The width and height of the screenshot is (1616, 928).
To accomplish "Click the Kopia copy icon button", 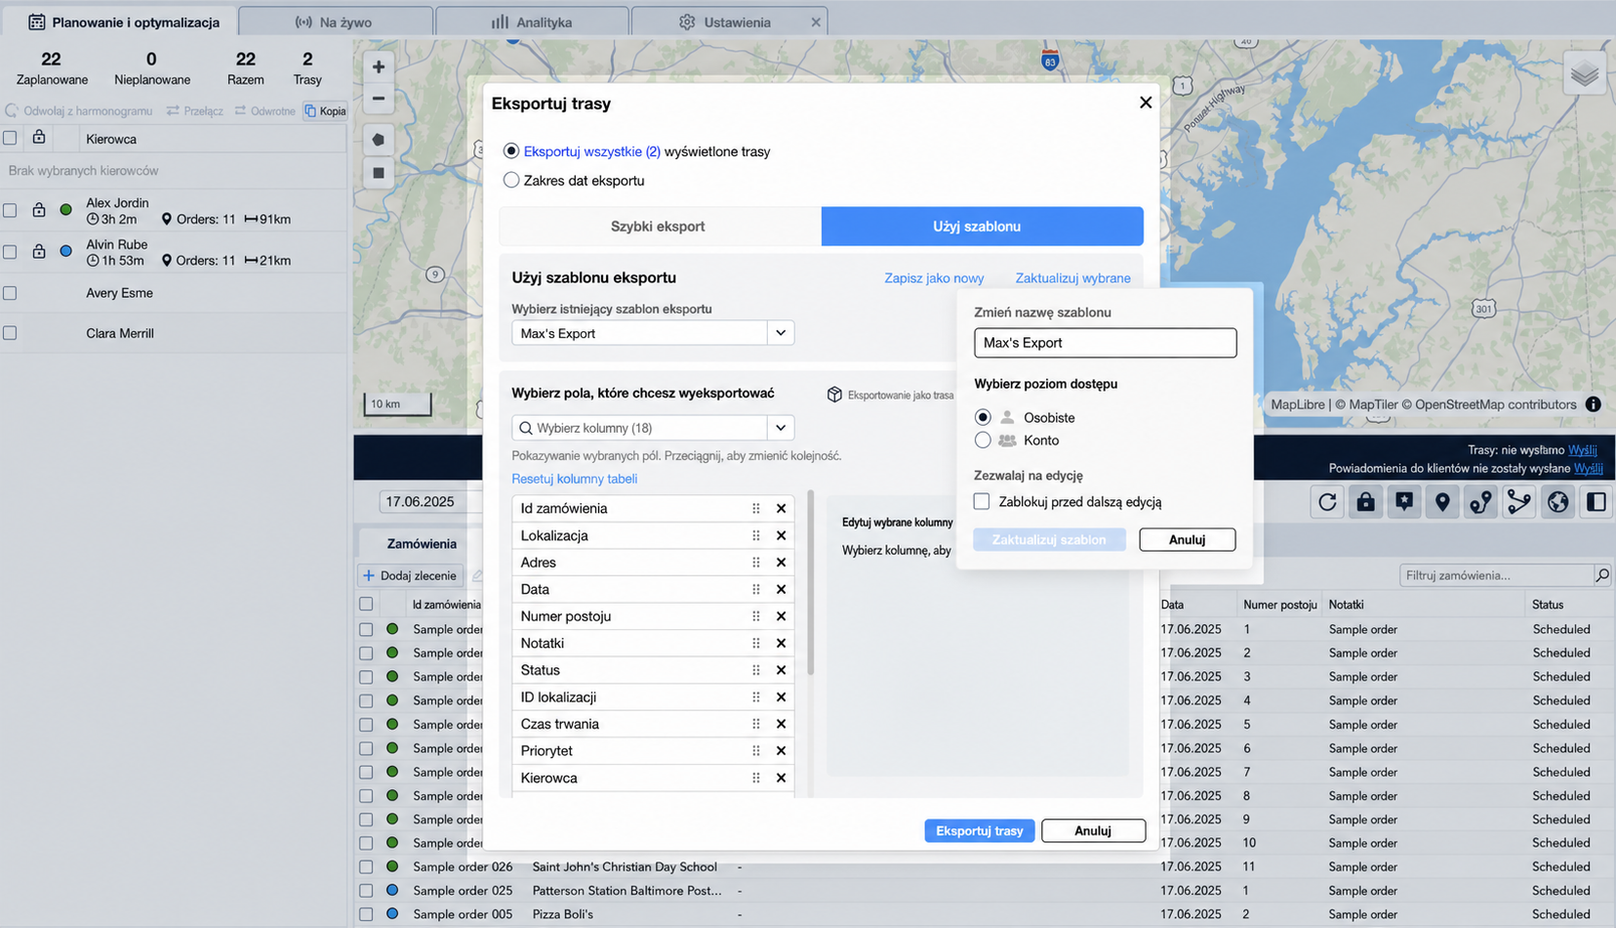I will coord(325,111).
